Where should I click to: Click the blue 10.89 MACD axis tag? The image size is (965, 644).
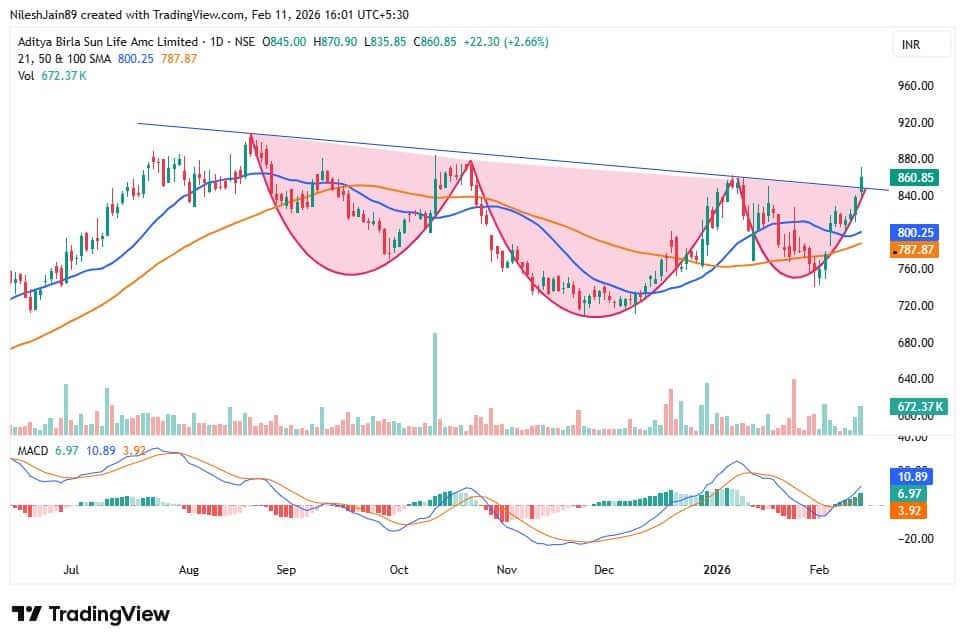(x=911, y=477)
